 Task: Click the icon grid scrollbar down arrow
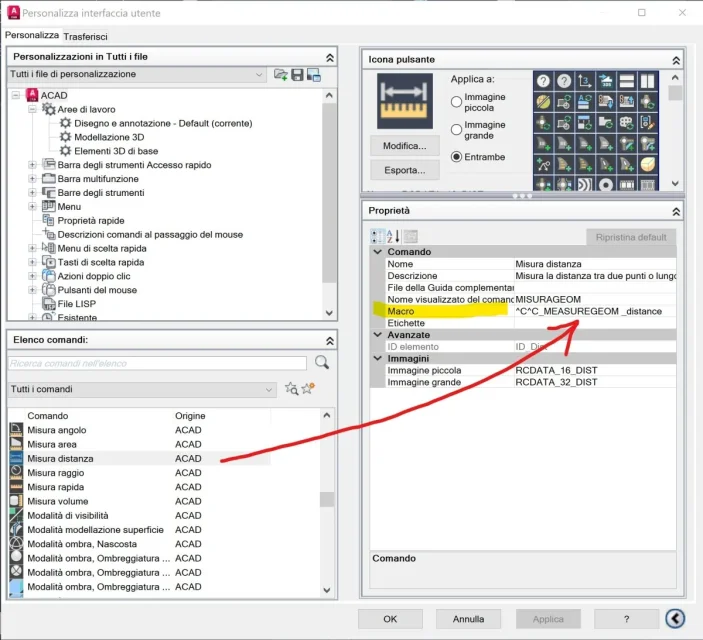[675, 183]
